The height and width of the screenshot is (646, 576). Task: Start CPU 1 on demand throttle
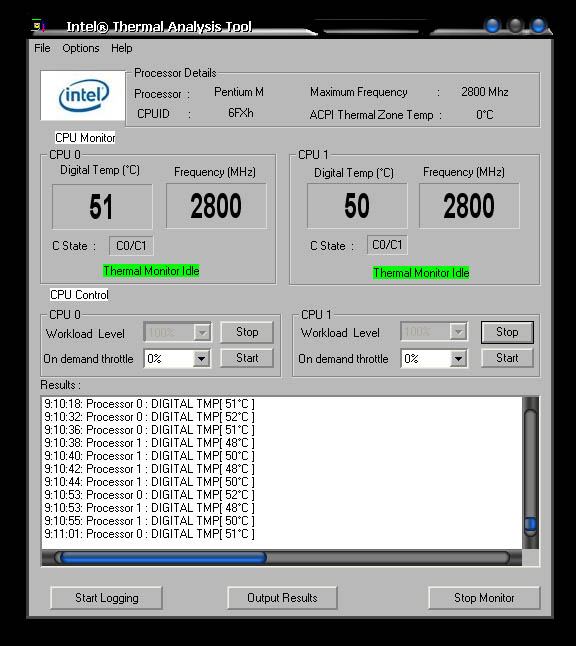tap(507, 358)
